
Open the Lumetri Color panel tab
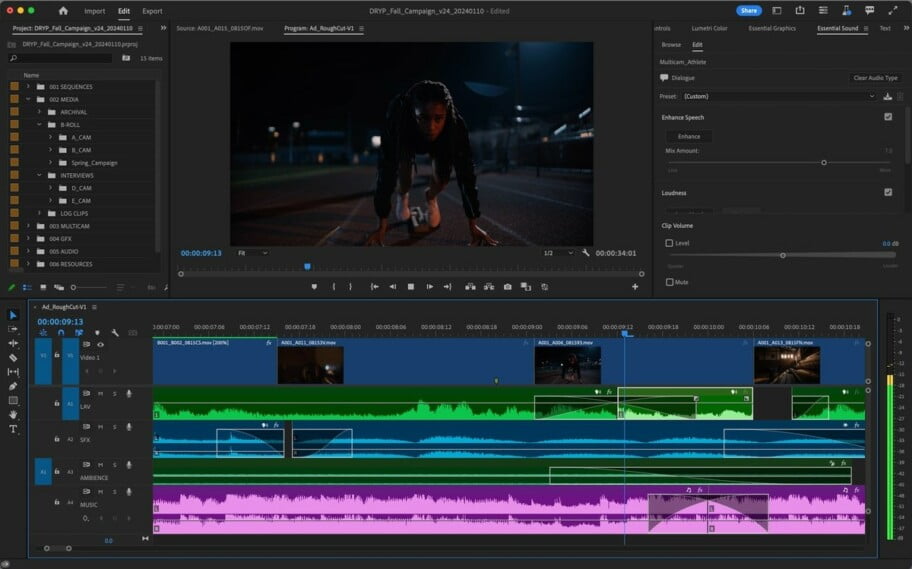pyautogui.click(x=709, y=28)
